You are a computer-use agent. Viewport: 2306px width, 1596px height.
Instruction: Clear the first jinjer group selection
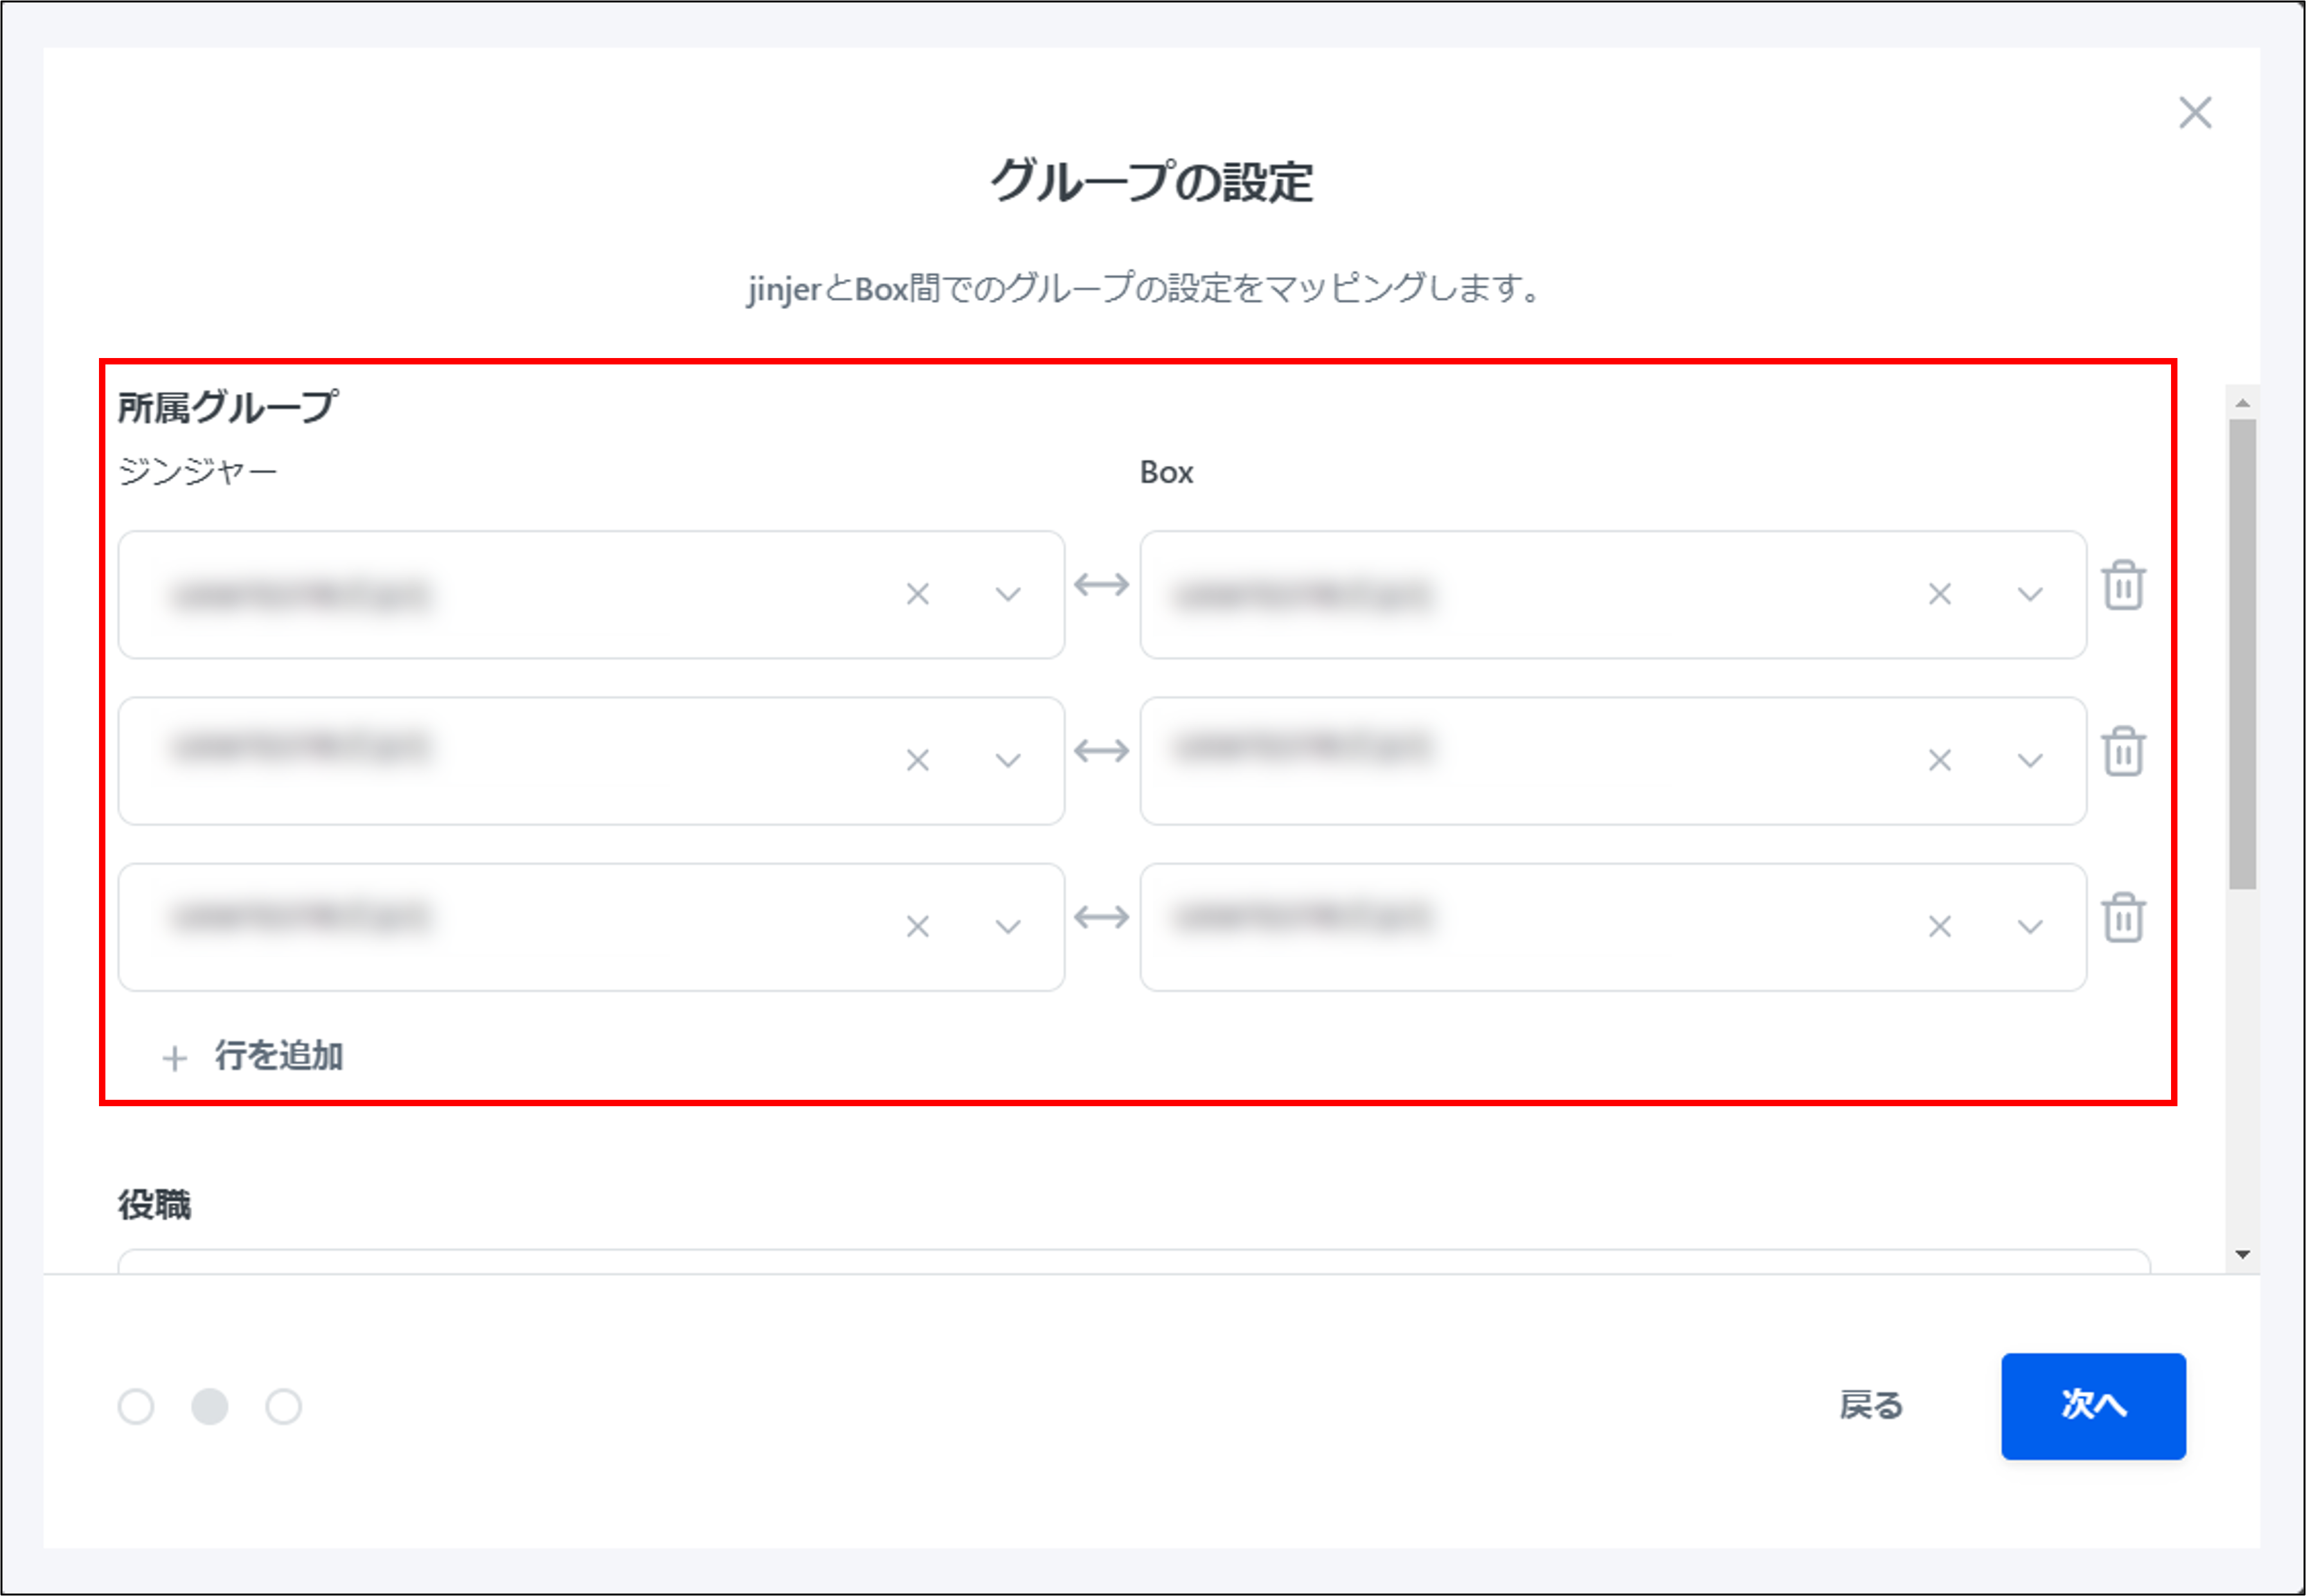coord(917,594)
